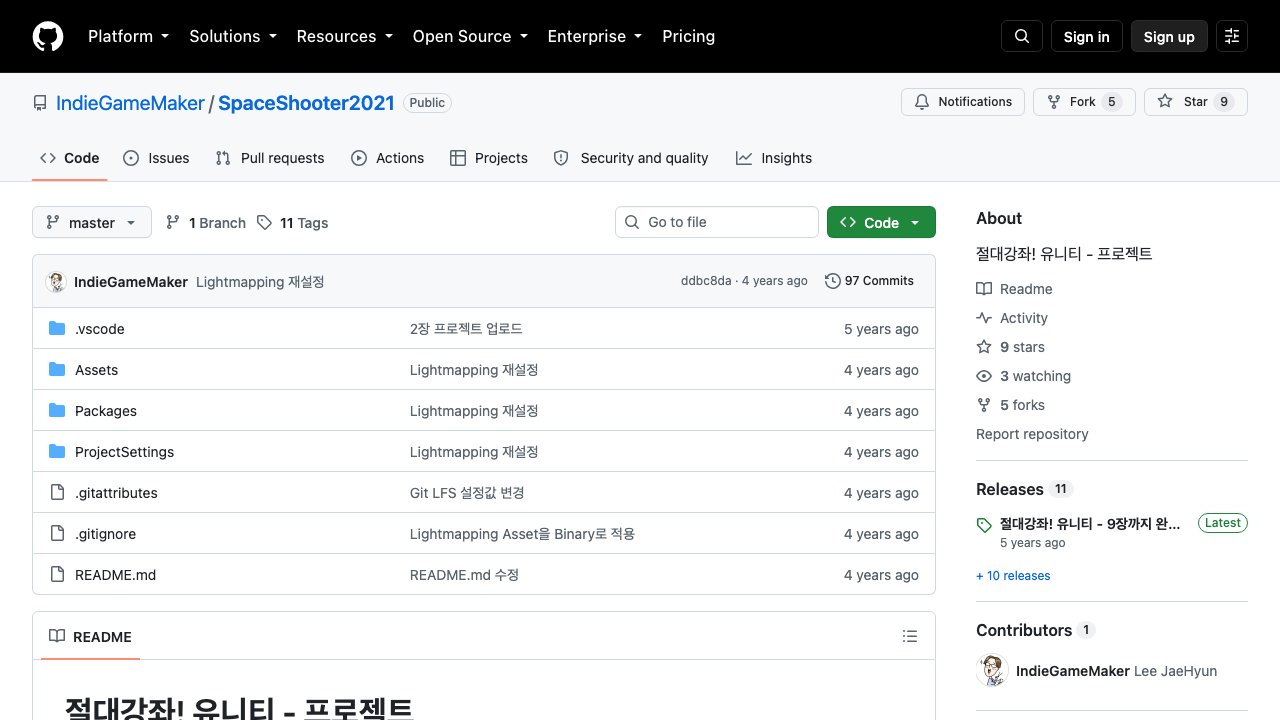Image resolution: width=1280 pixels, height=720 pixels.
Task: Click the Go to file search field
Action: point(717,222)
